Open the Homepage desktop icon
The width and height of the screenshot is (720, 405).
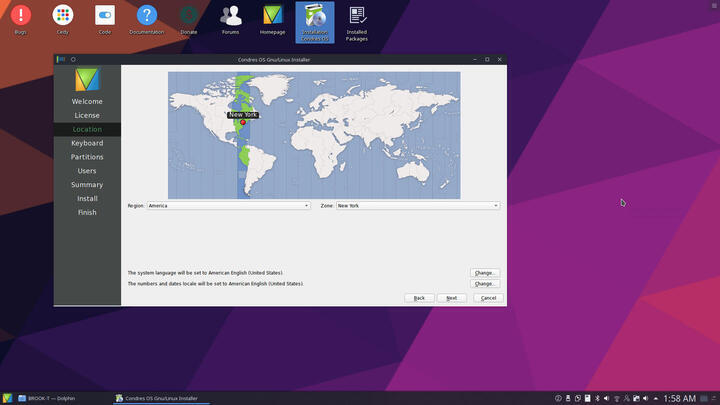tap(272, 19)
